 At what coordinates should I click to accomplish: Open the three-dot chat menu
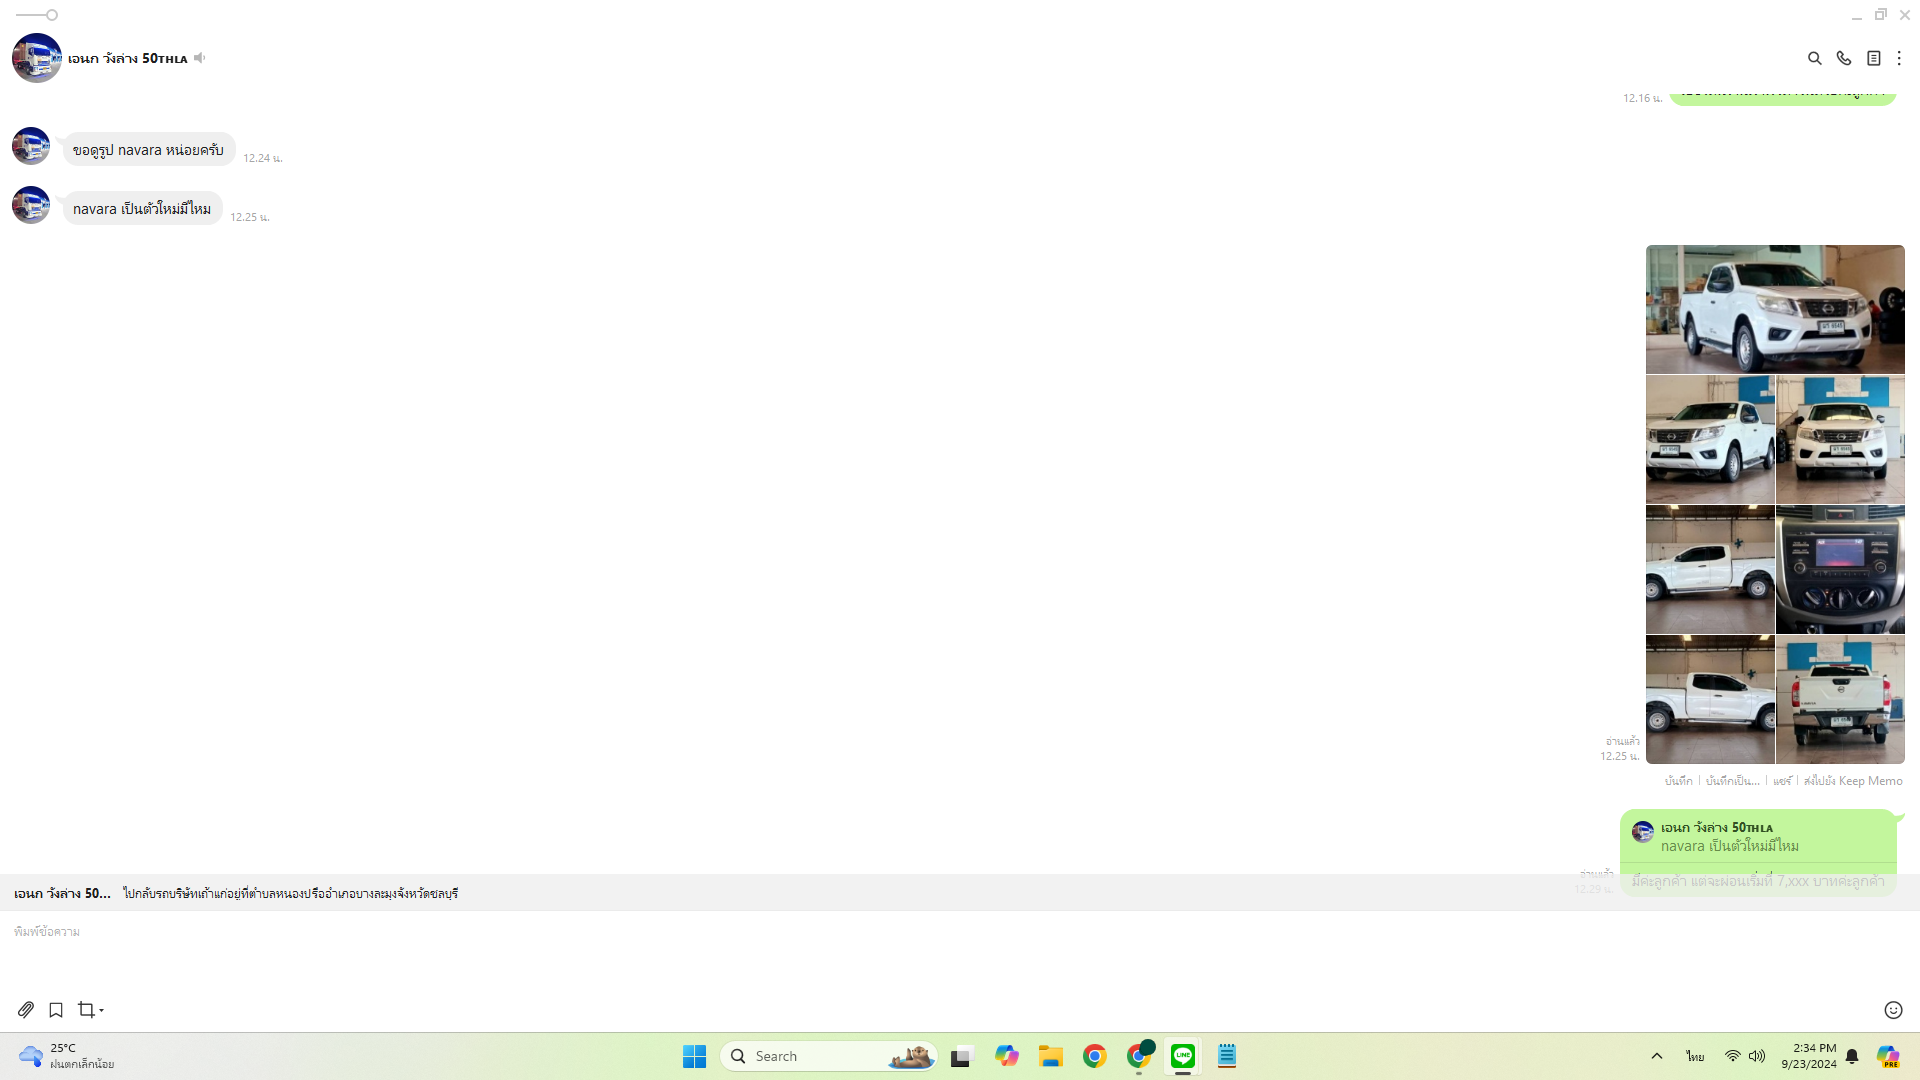1899,59
